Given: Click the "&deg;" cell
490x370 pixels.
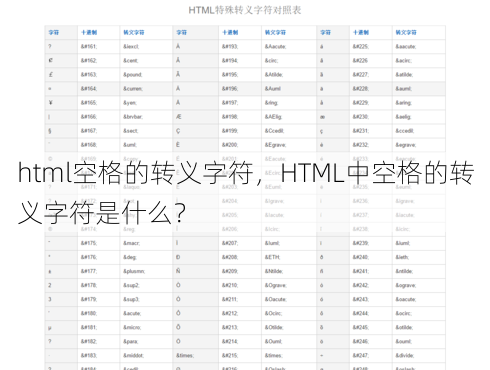Looking at the screenshot, I should 146,257.
